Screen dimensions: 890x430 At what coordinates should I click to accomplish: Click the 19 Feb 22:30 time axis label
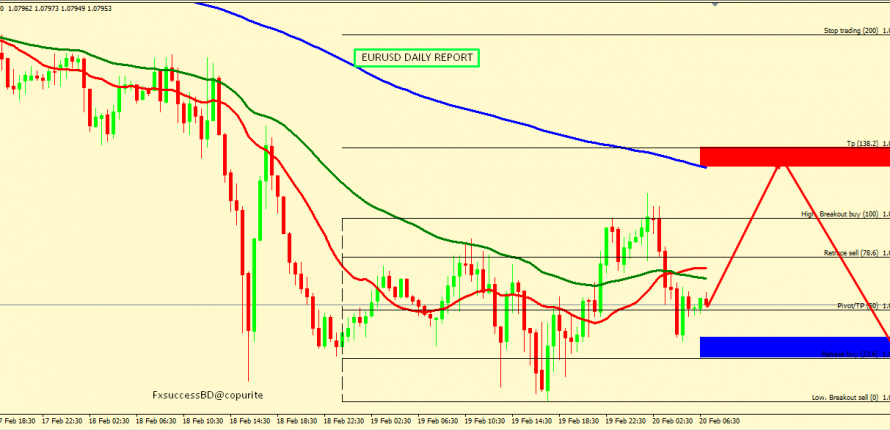click(623, 422)
